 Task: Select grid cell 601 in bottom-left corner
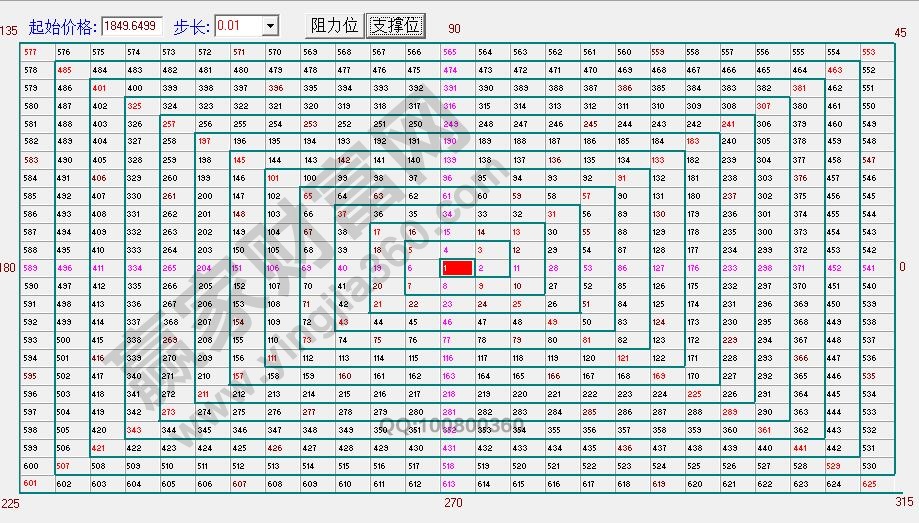pos(30,484)
